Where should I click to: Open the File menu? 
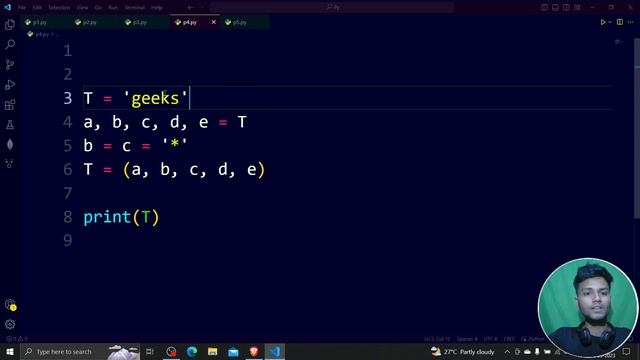[x=22, y=7]
